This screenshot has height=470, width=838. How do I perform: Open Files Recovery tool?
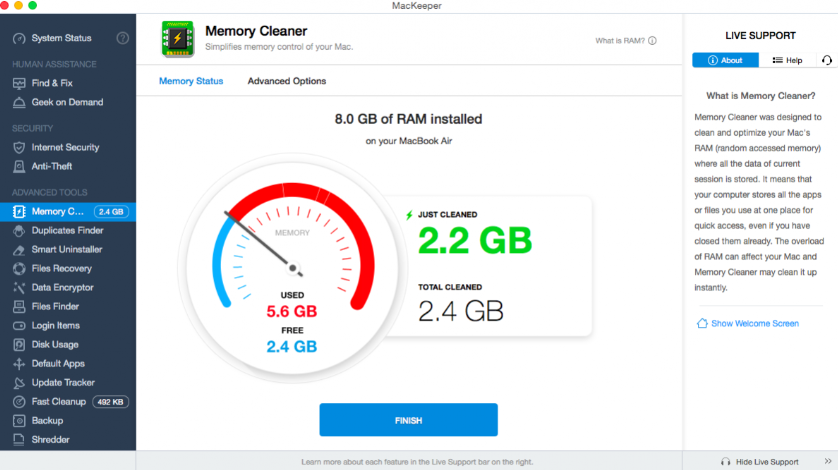[61, 268]
